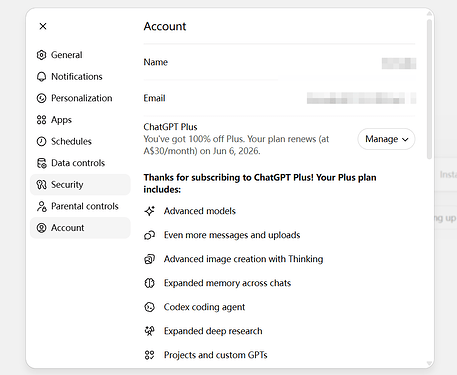Image resolution: width=457 pixels, height=375 pixels.
Task: Go to Personalization settings
Action: pos(80,98)
